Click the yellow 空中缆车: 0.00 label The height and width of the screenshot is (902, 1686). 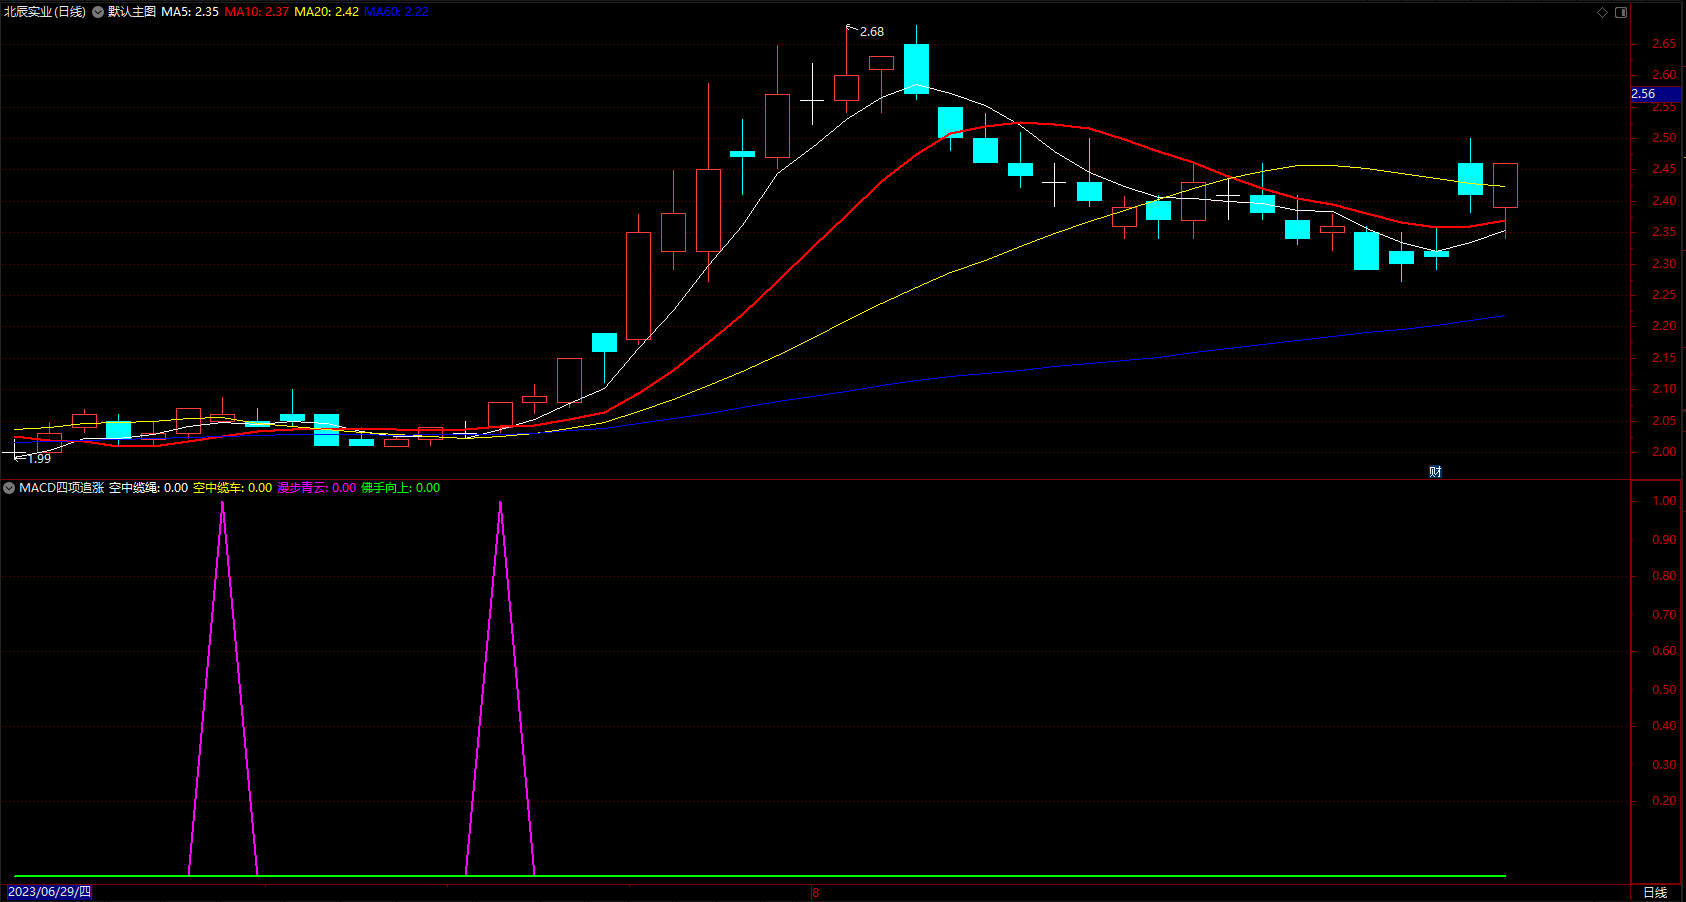click(x=232, y=488)
